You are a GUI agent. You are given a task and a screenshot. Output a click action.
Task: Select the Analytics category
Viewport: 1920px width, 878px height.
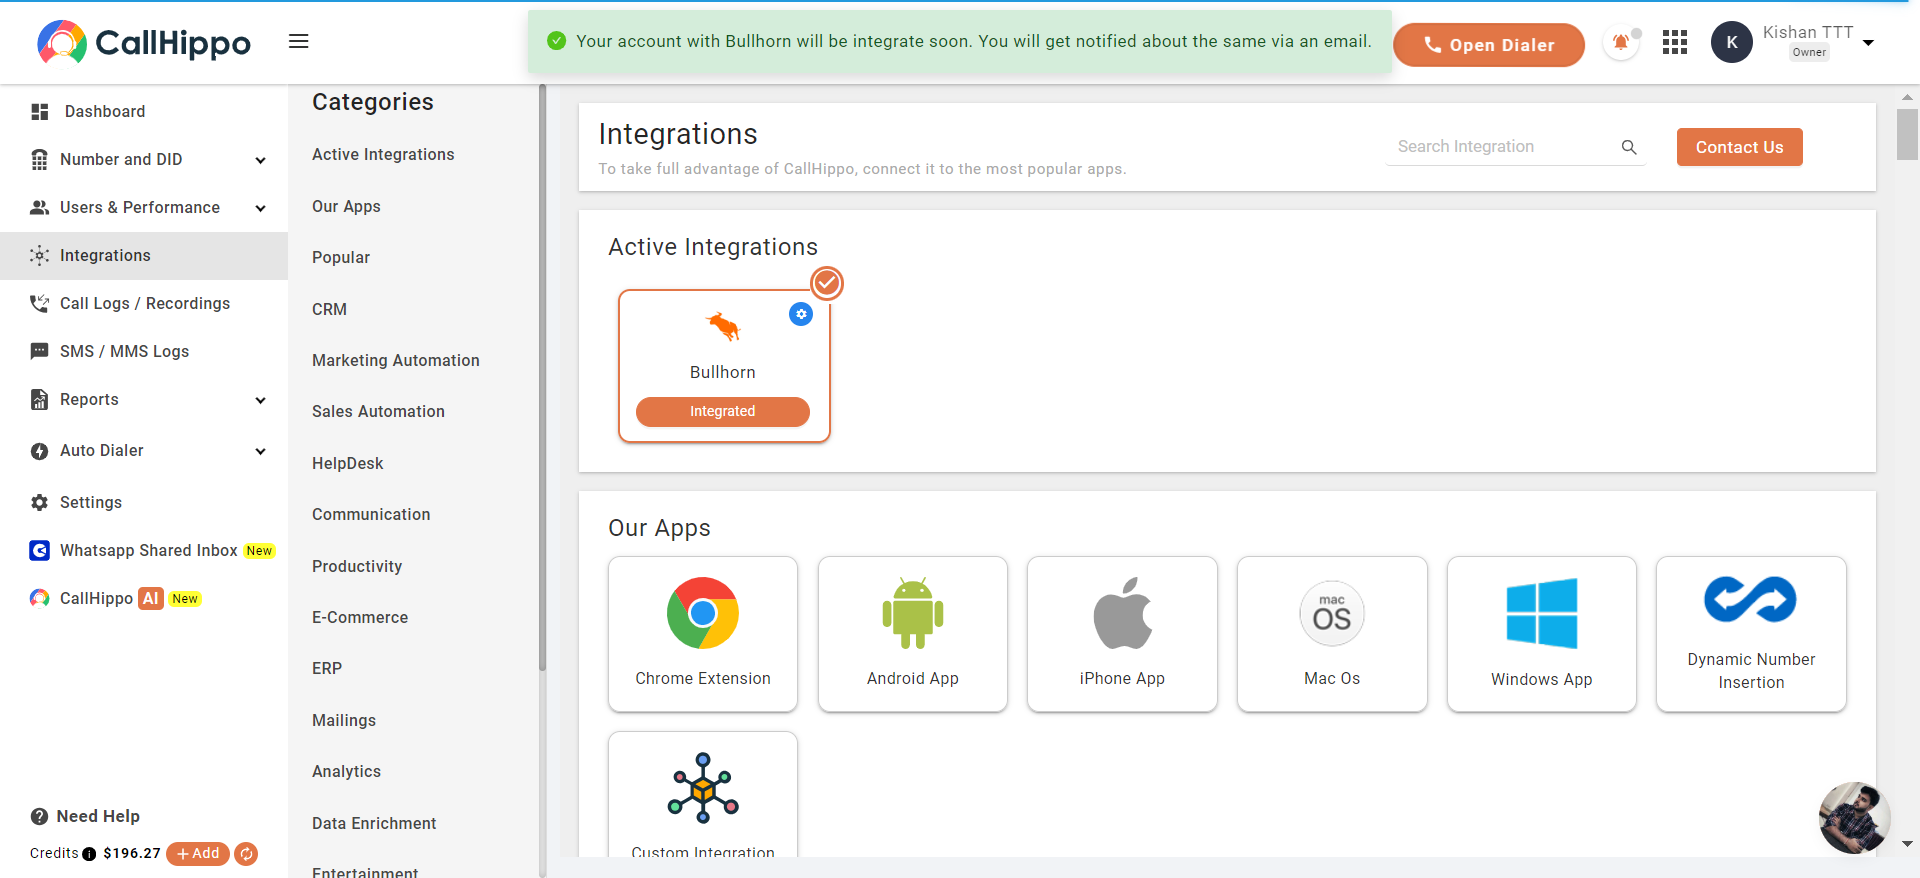pyautogui.click(x=346, y=772)
